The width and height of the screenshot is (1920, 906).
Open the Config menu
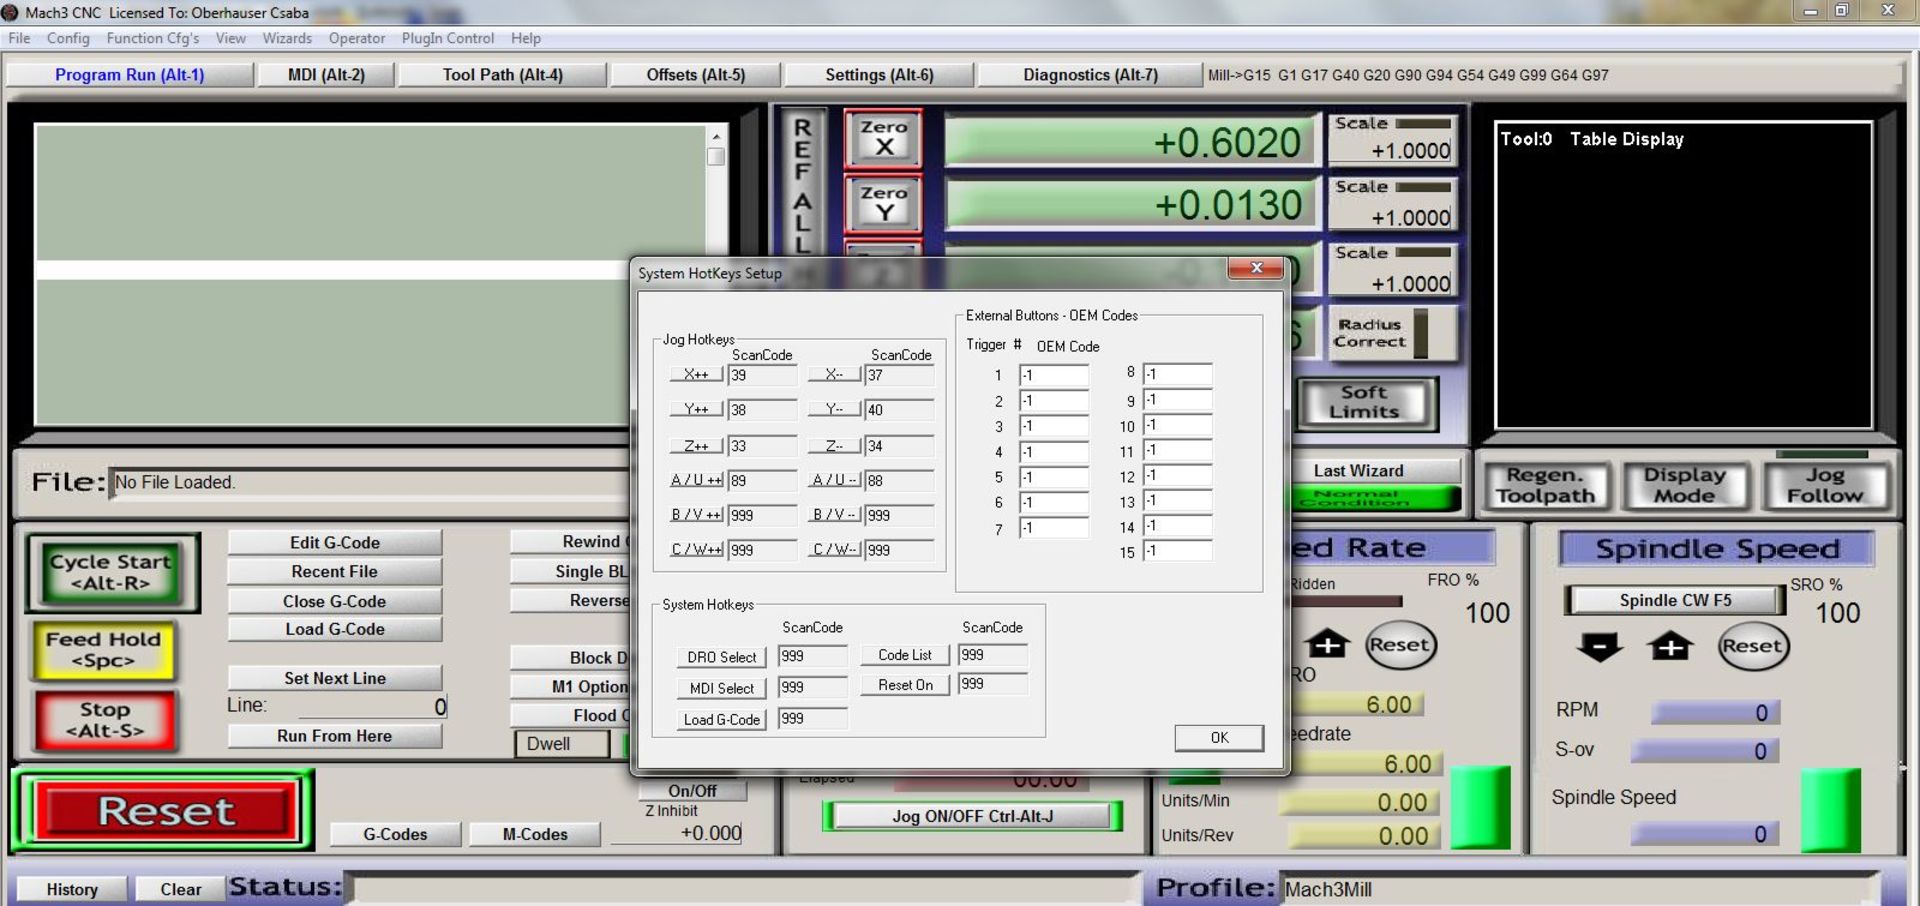[x=68, y=38]
